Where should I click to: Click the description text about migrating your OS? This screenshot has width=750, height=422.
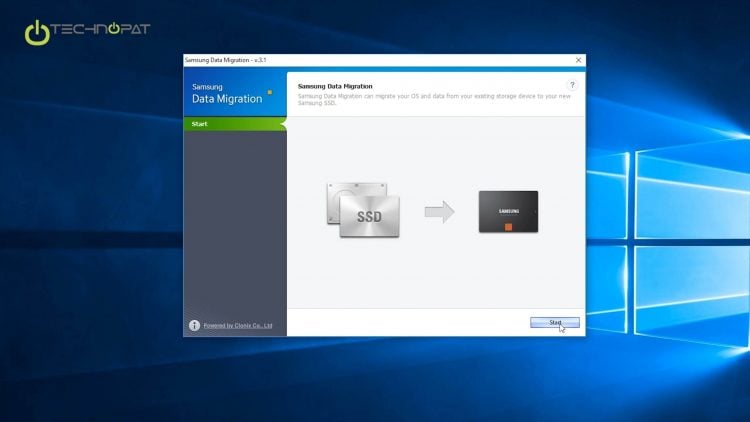(x=434, y=100)
